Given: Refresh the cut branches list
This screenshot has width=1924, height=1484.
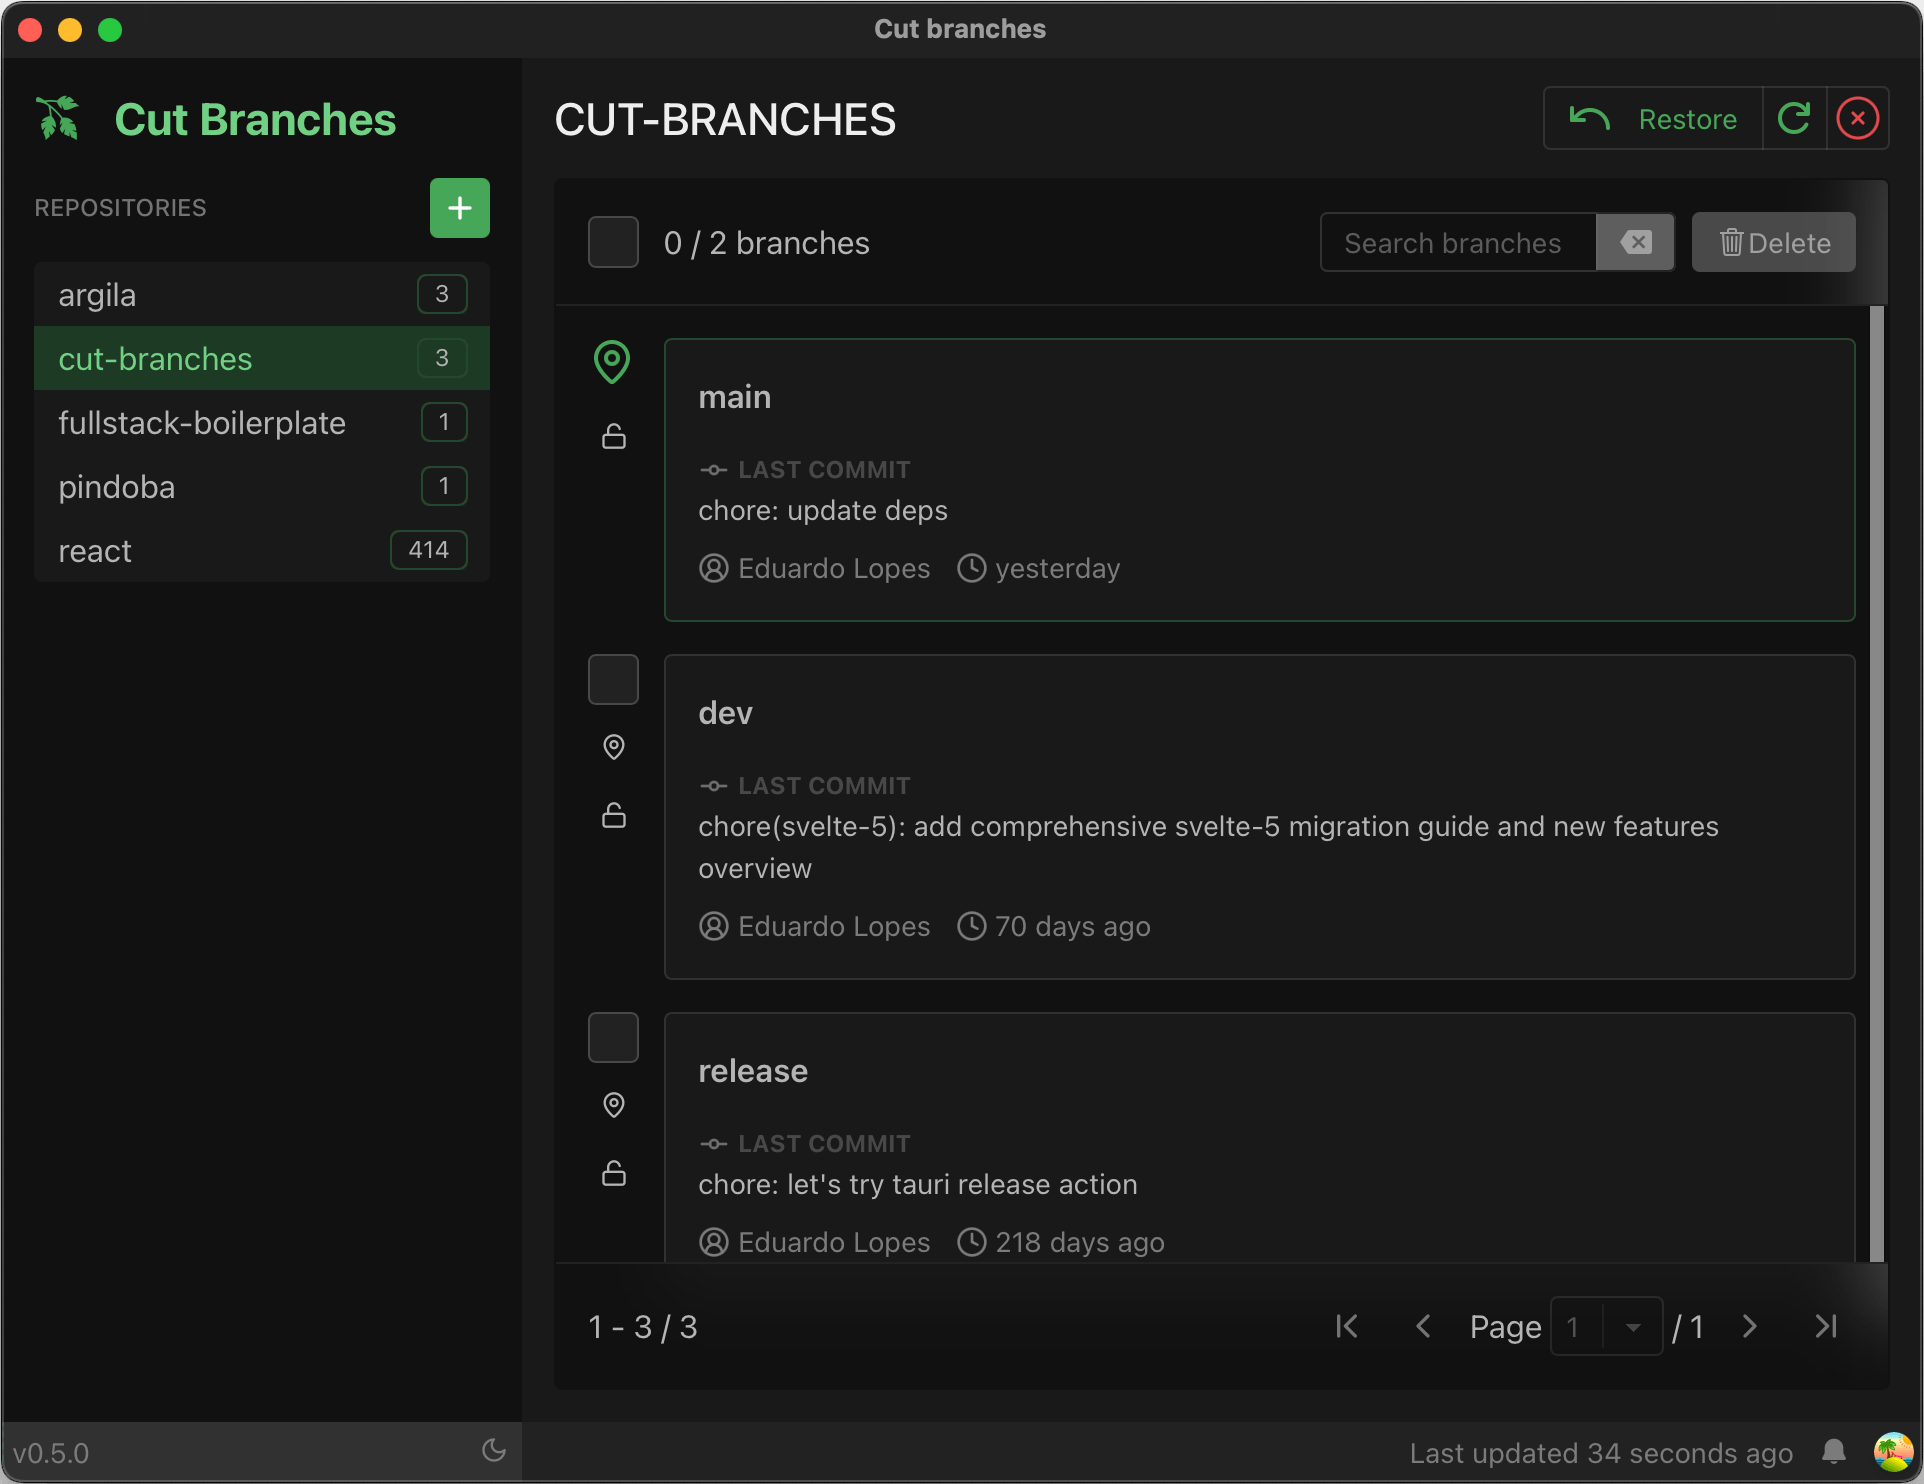Looking at the screenshot, I should (1795, 118).
